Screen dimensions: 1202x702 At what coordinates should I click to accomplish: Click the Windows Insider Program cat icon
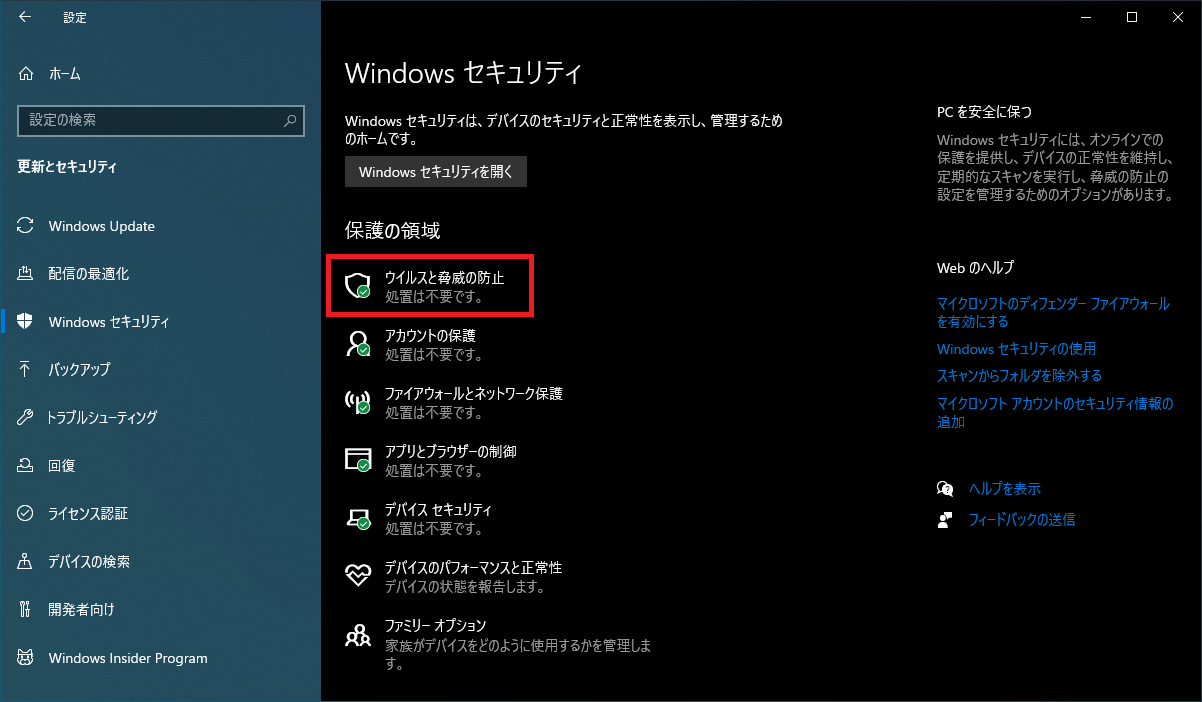point(27,658)
